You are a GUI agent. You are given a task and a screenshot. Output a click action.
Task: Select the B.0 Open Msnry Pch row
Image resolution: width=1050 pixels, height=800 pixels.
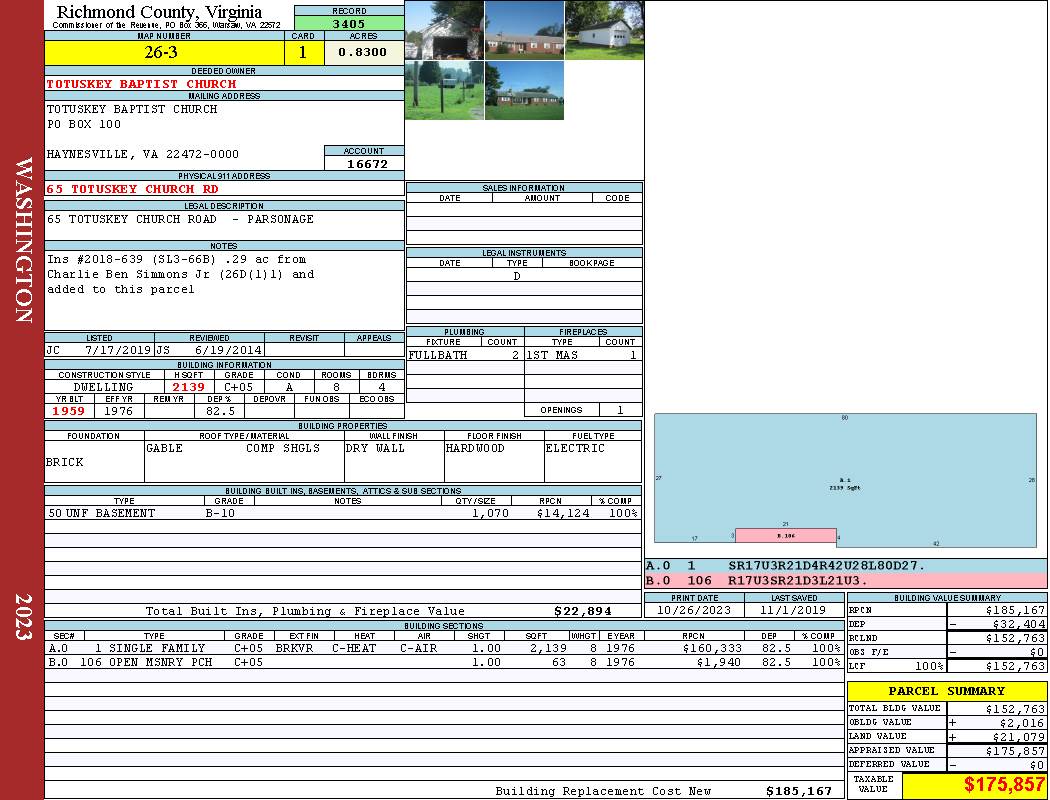pos(442,662)
